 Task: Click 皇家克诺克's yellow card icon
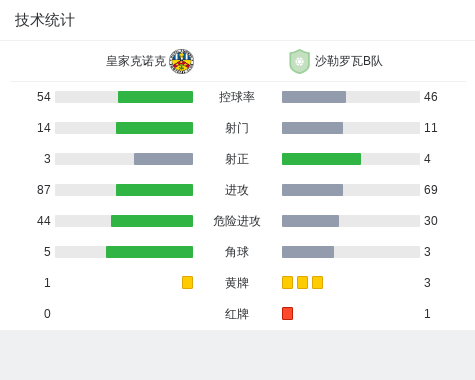(187, 283)
